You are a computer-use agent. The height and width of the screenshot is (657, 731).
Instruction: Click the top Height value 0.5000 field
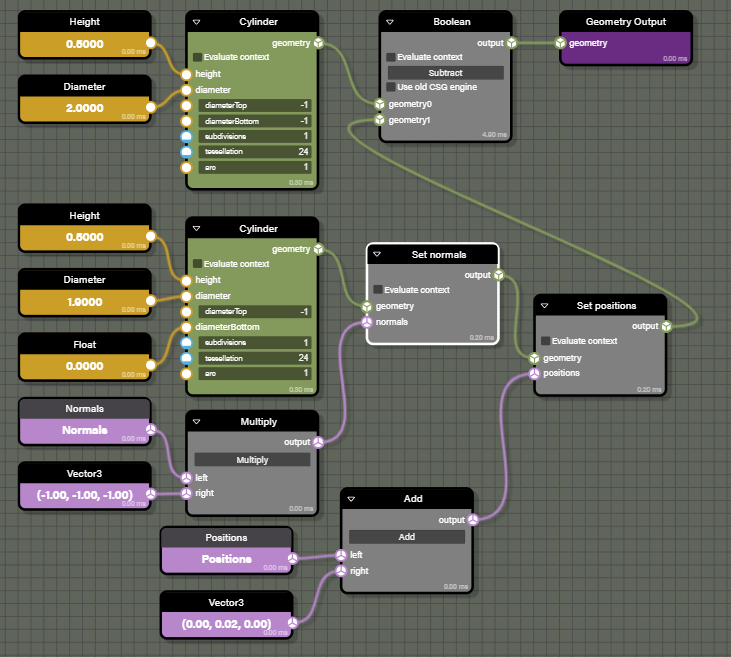pyautogui.click(x=84, y=44)
